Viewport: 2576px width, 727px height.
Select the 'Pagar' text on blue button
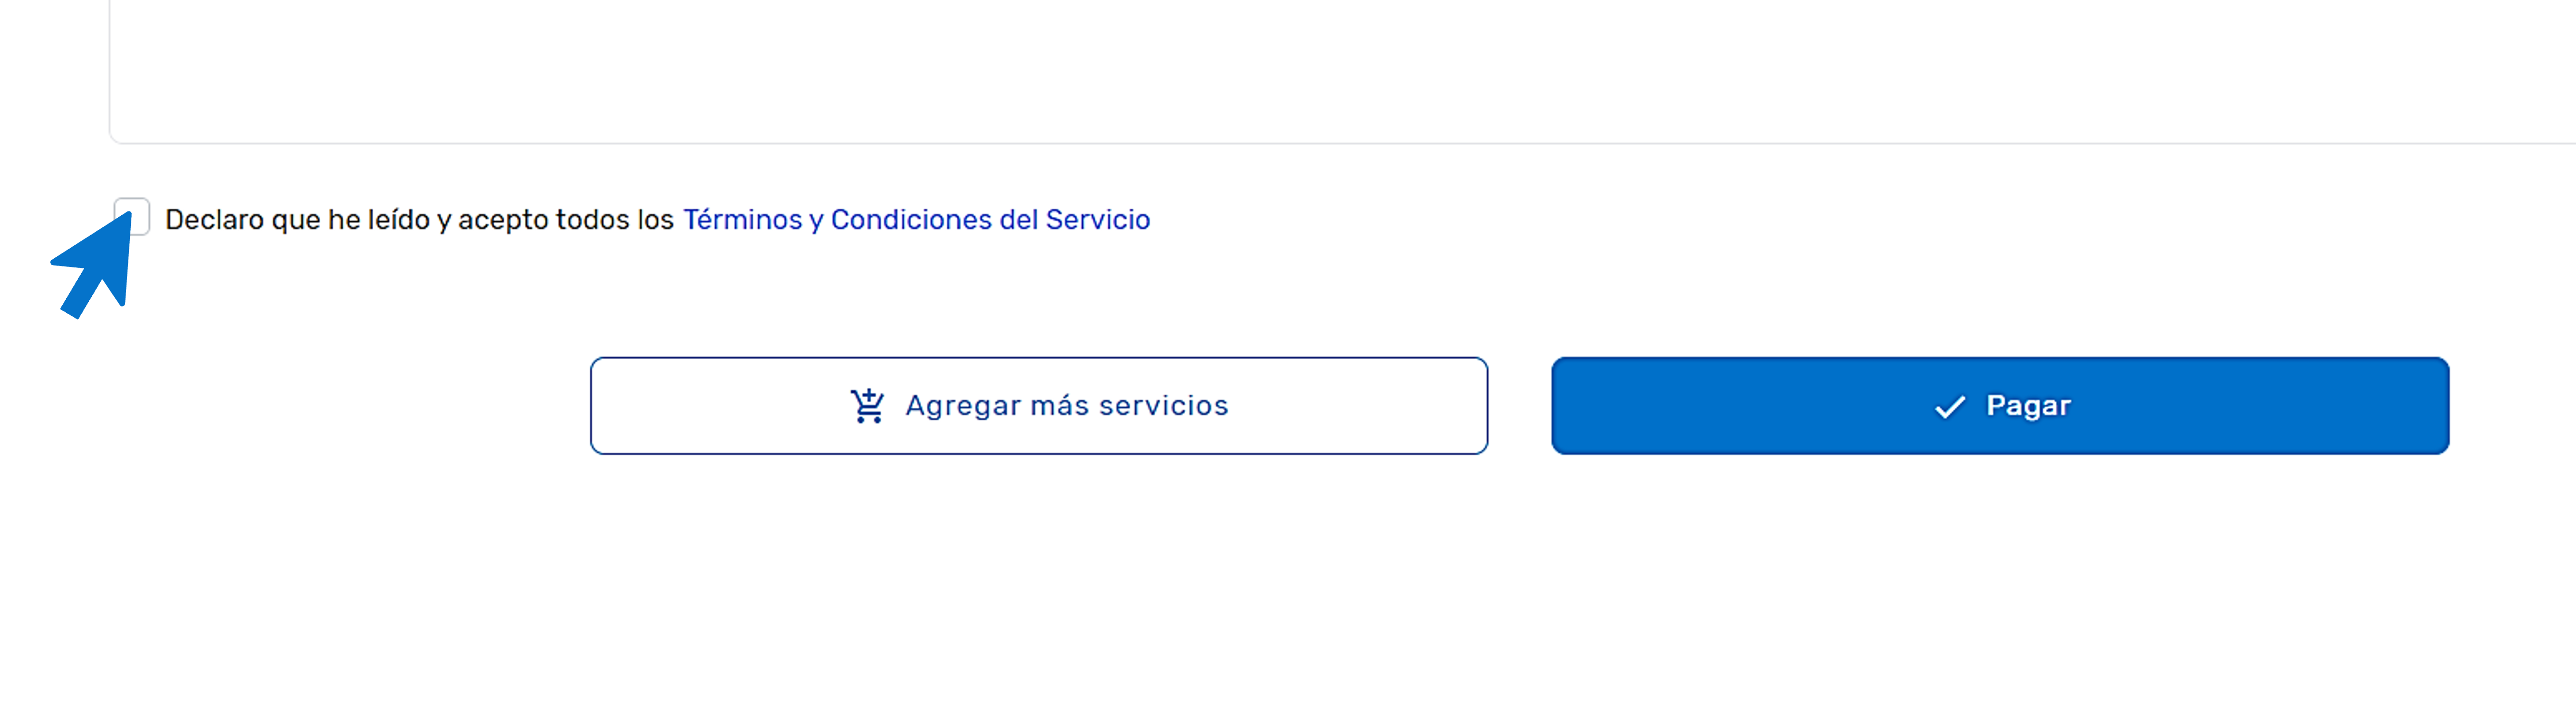[2028, 406]
